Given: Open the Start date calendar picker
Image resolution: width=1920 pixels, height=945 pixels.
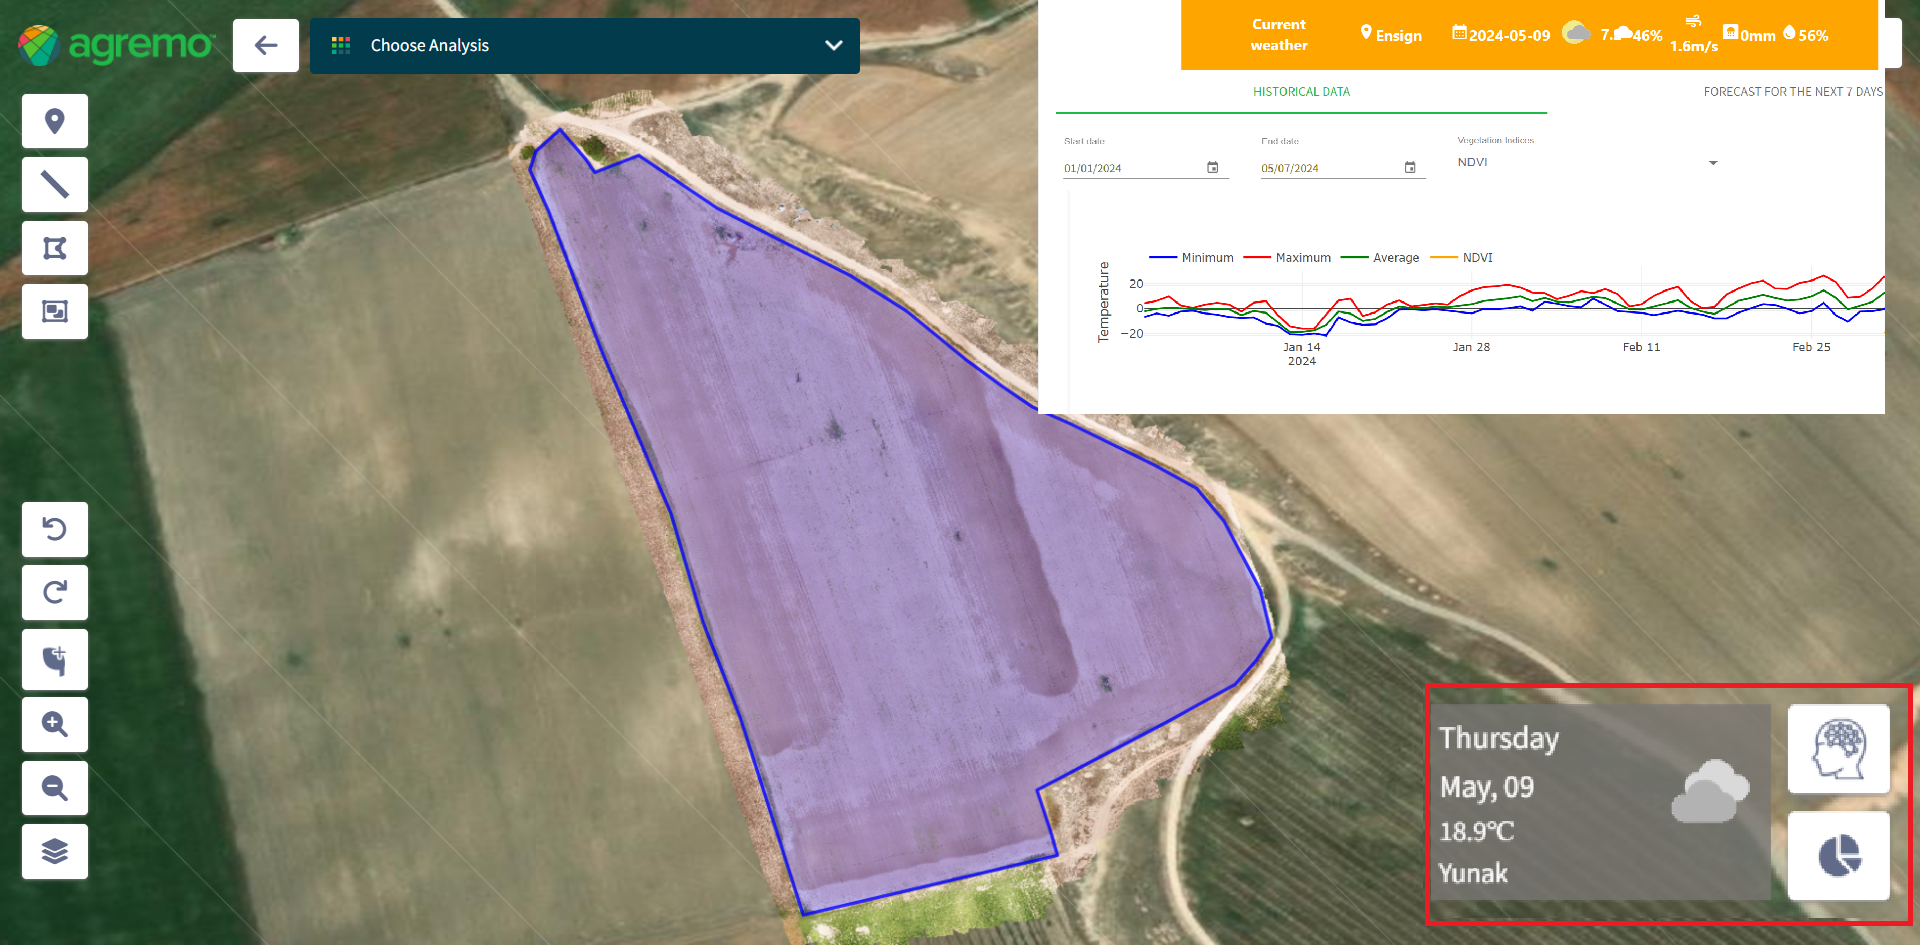Looking at the screenshot, I should [1213, 167].
